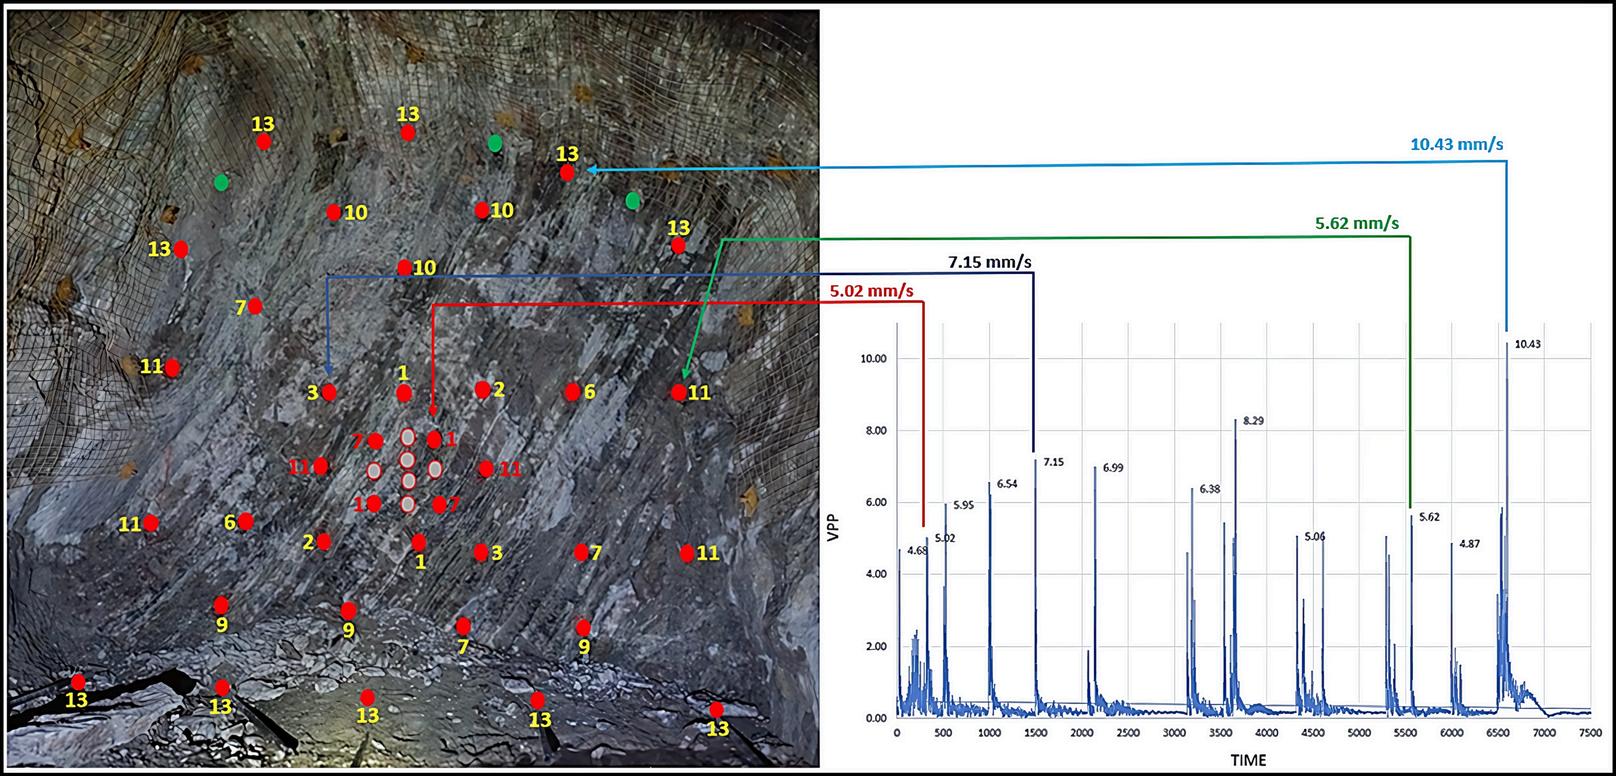Click the 7500 tick on the time axis
Image resolution: width=1616 pixels, height=776 pixels.
[x=1590, y=734]
